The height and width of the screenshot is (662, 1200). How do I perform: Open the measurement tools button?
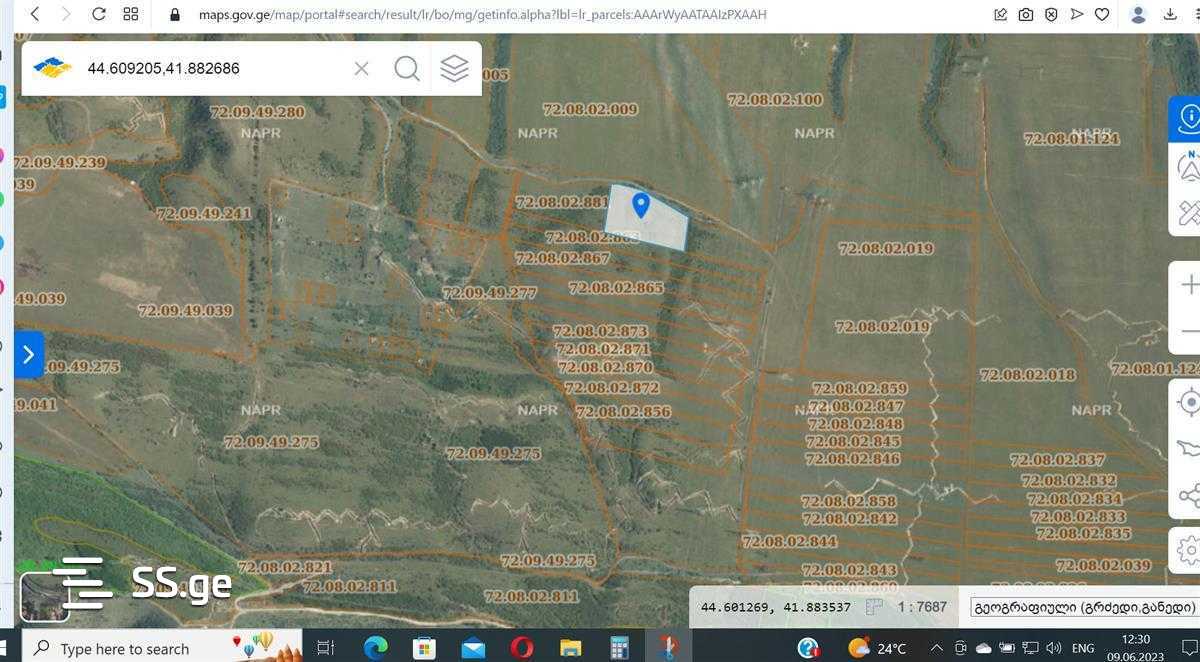1188,213
